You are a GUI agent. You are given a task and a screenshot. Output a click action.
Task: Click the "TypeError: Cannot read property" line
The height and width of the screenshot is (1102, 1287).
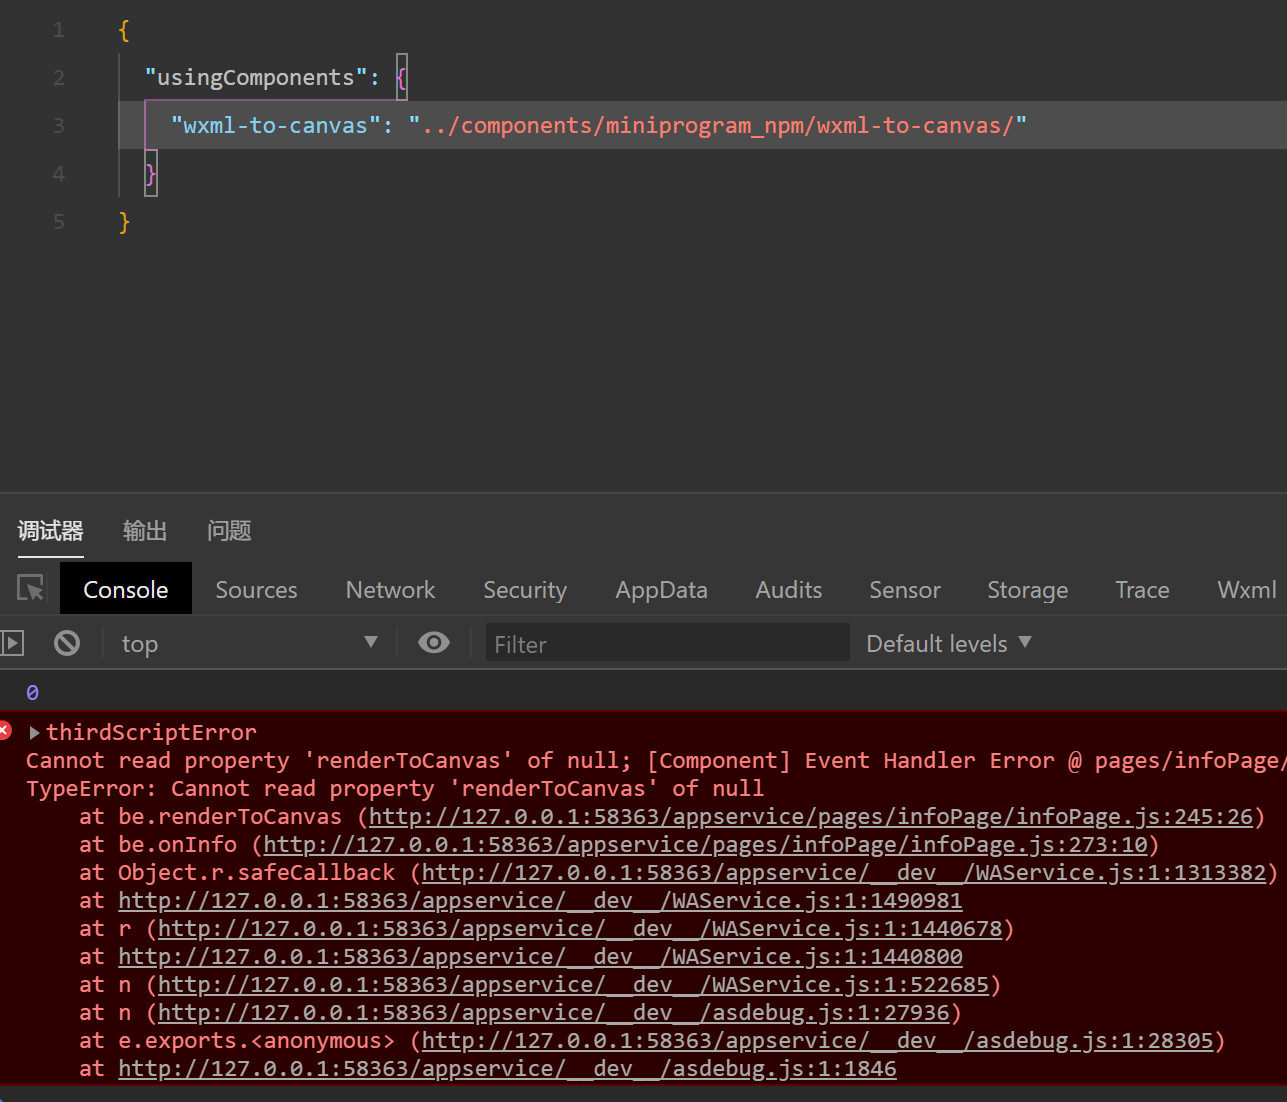point(395,789)
